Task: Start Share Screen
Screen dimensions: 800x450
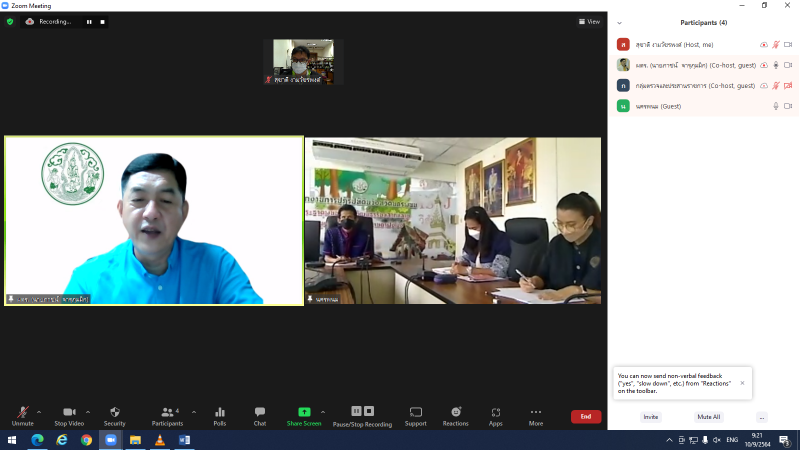Action: (x=304, y=416)
